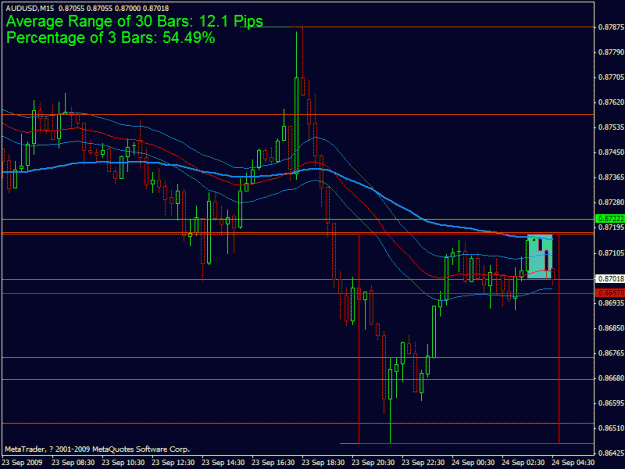Image resolution: width=625 pixels, height=469 pixels.
Task: Click the red 0.86970 price tag
Action: [610, 293]
